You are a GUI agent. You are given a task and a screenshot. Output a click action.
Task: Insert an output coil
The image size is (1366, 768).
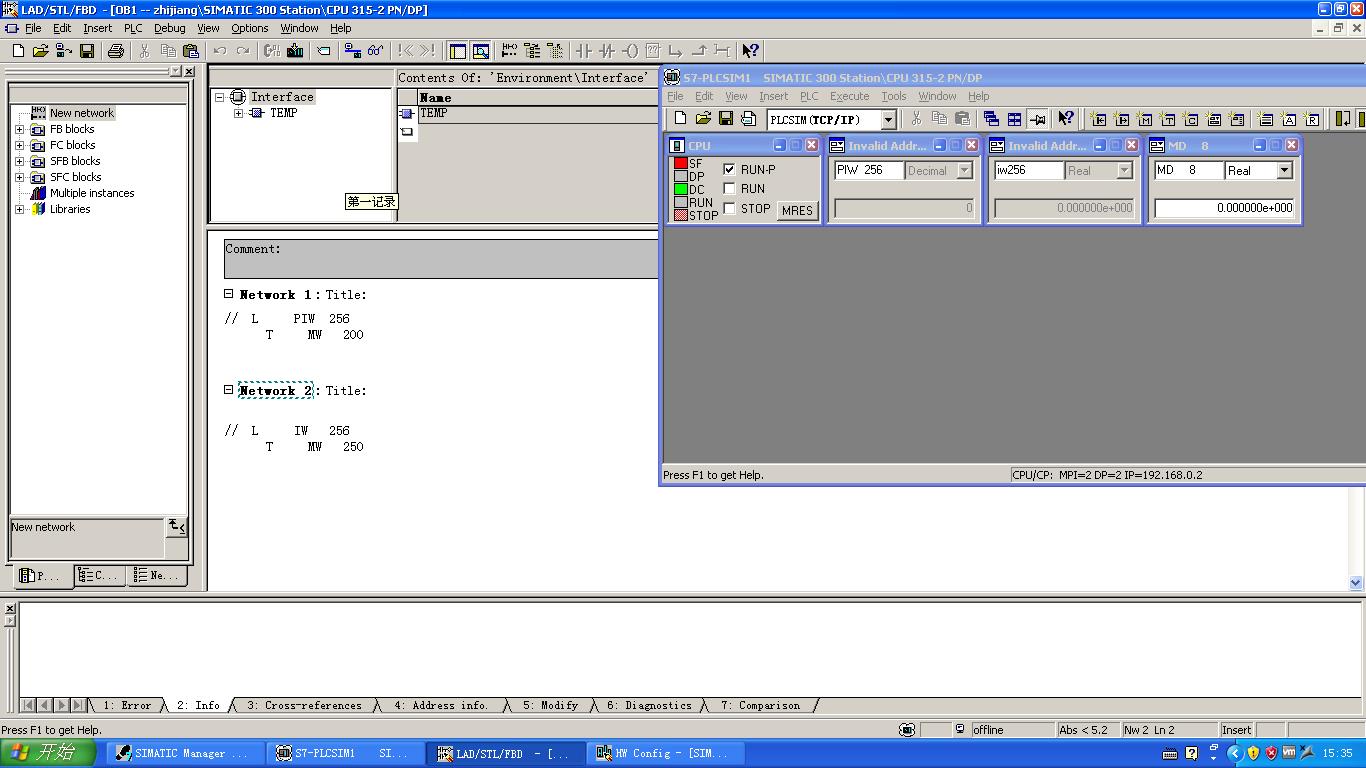point(630,51)
